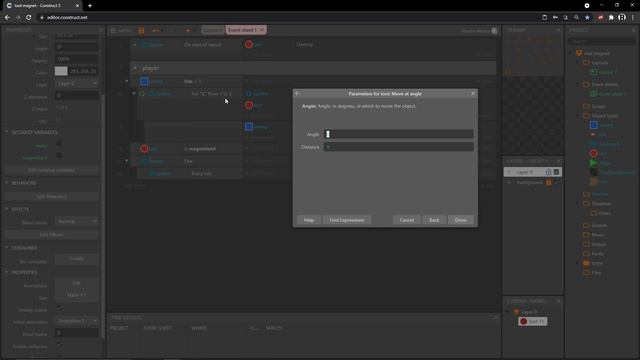Toggle the Enable collisions checkbox
640x360 pixels.
coord(59,344)
